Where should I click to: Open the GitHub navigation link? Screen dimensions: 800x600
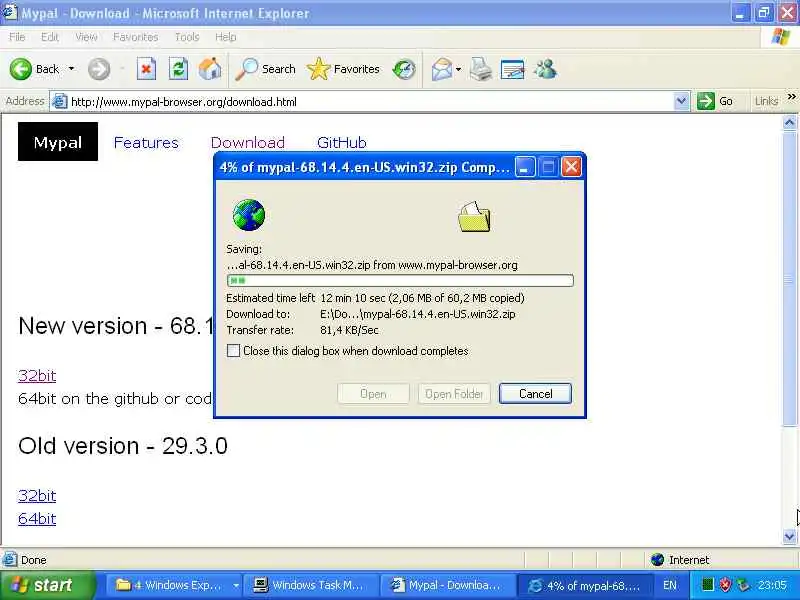point(341,142)
